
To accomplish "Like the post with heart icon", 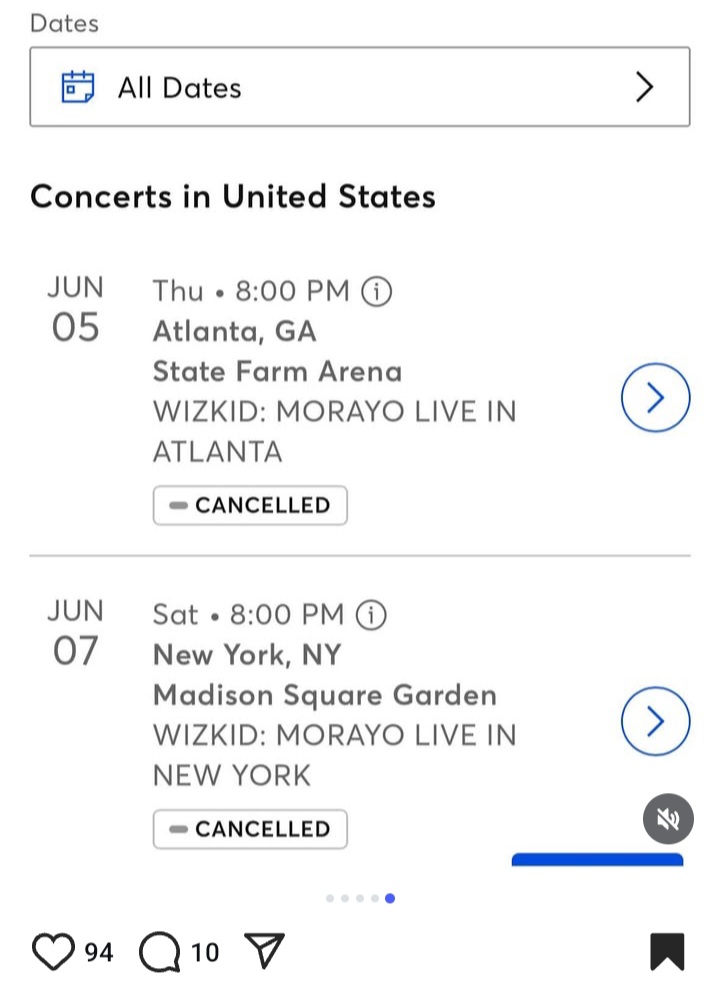I will coord(53,952).
